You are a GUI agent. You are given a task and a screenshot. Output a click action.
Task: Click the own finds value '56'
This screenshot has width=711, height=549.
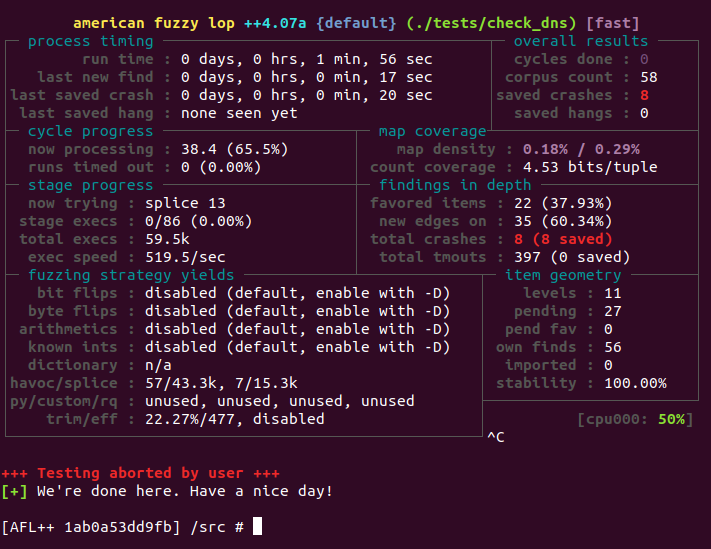click(613, 347)
